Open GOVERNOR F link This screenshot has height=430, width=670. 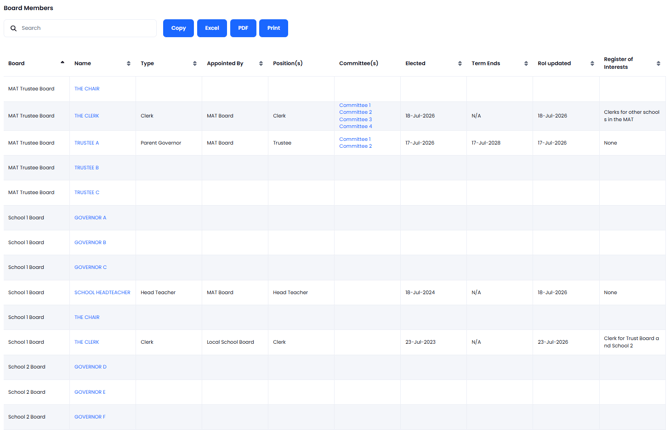pos(90,417)
